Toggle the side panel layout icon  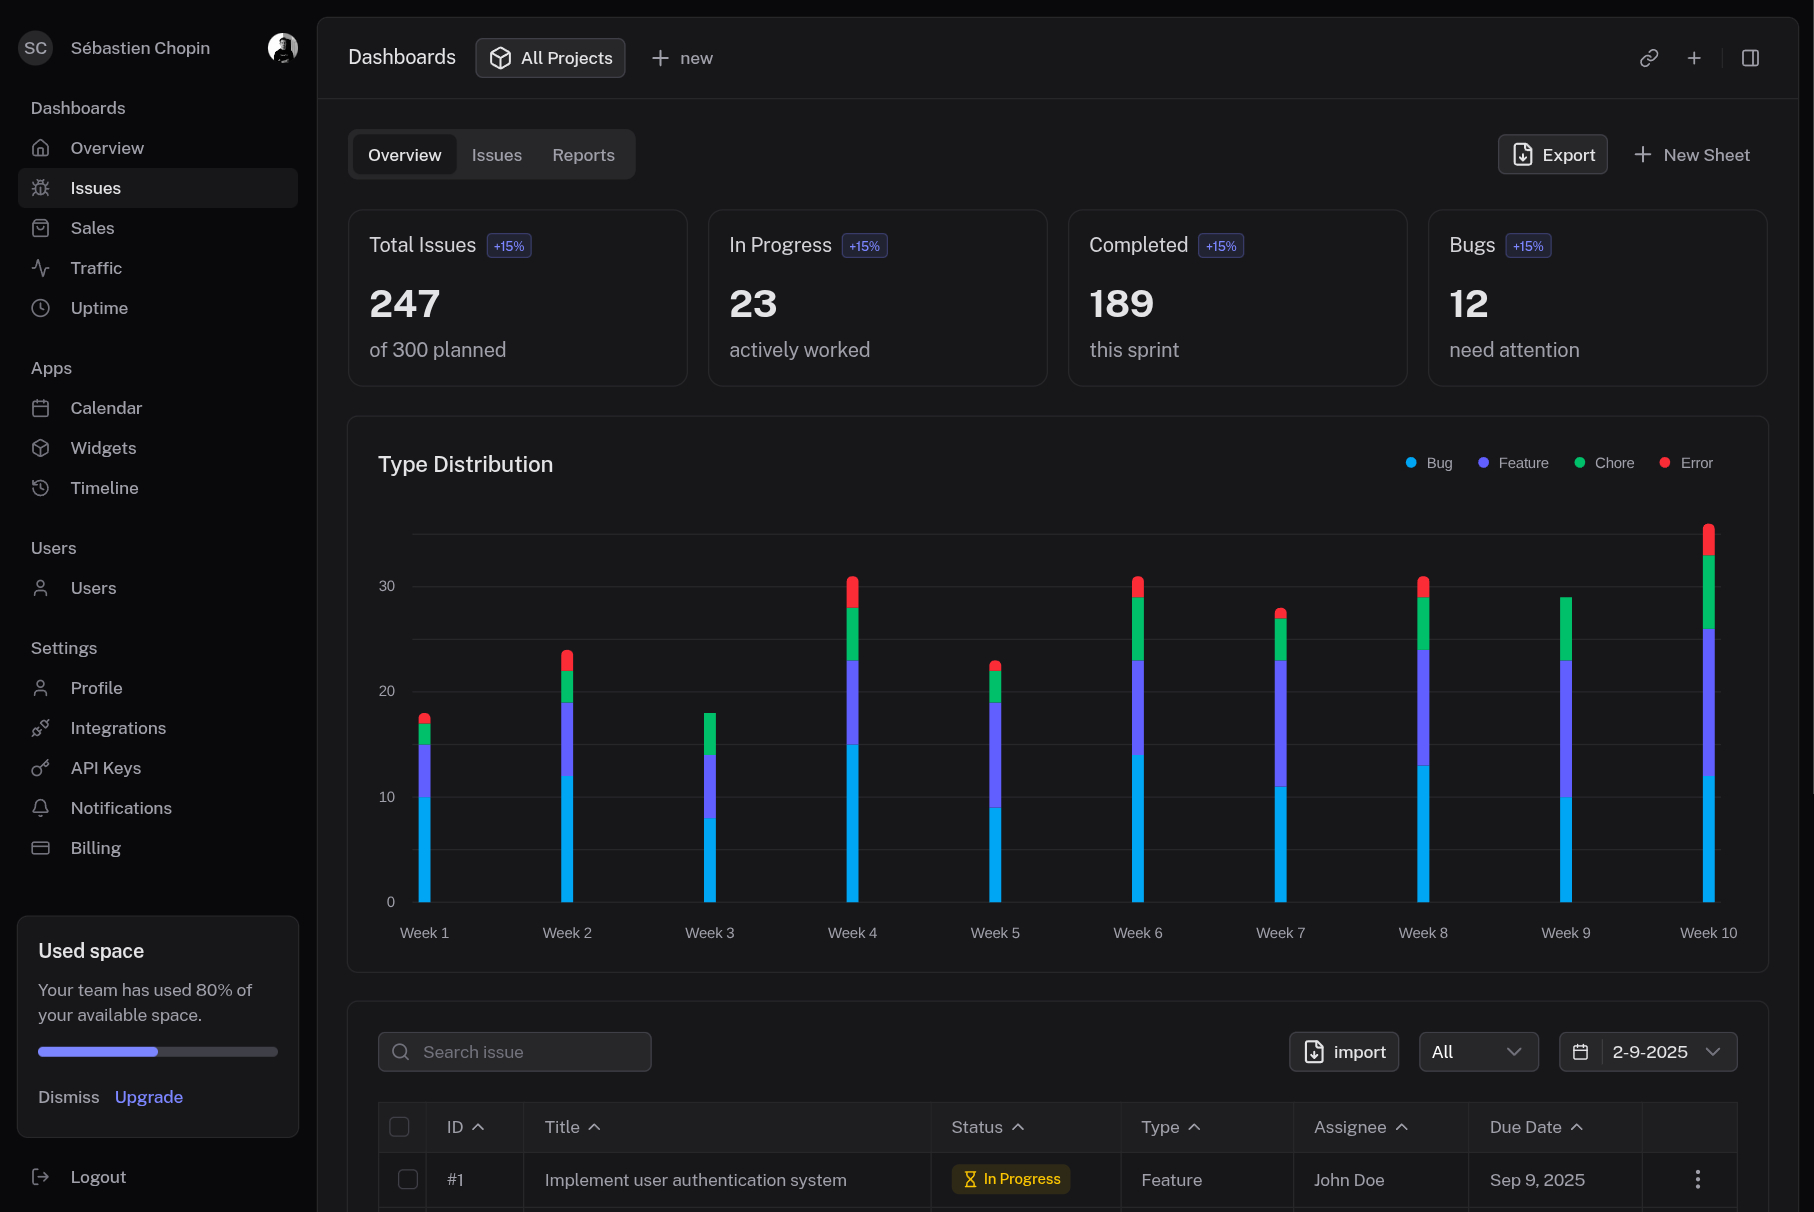1750,58
